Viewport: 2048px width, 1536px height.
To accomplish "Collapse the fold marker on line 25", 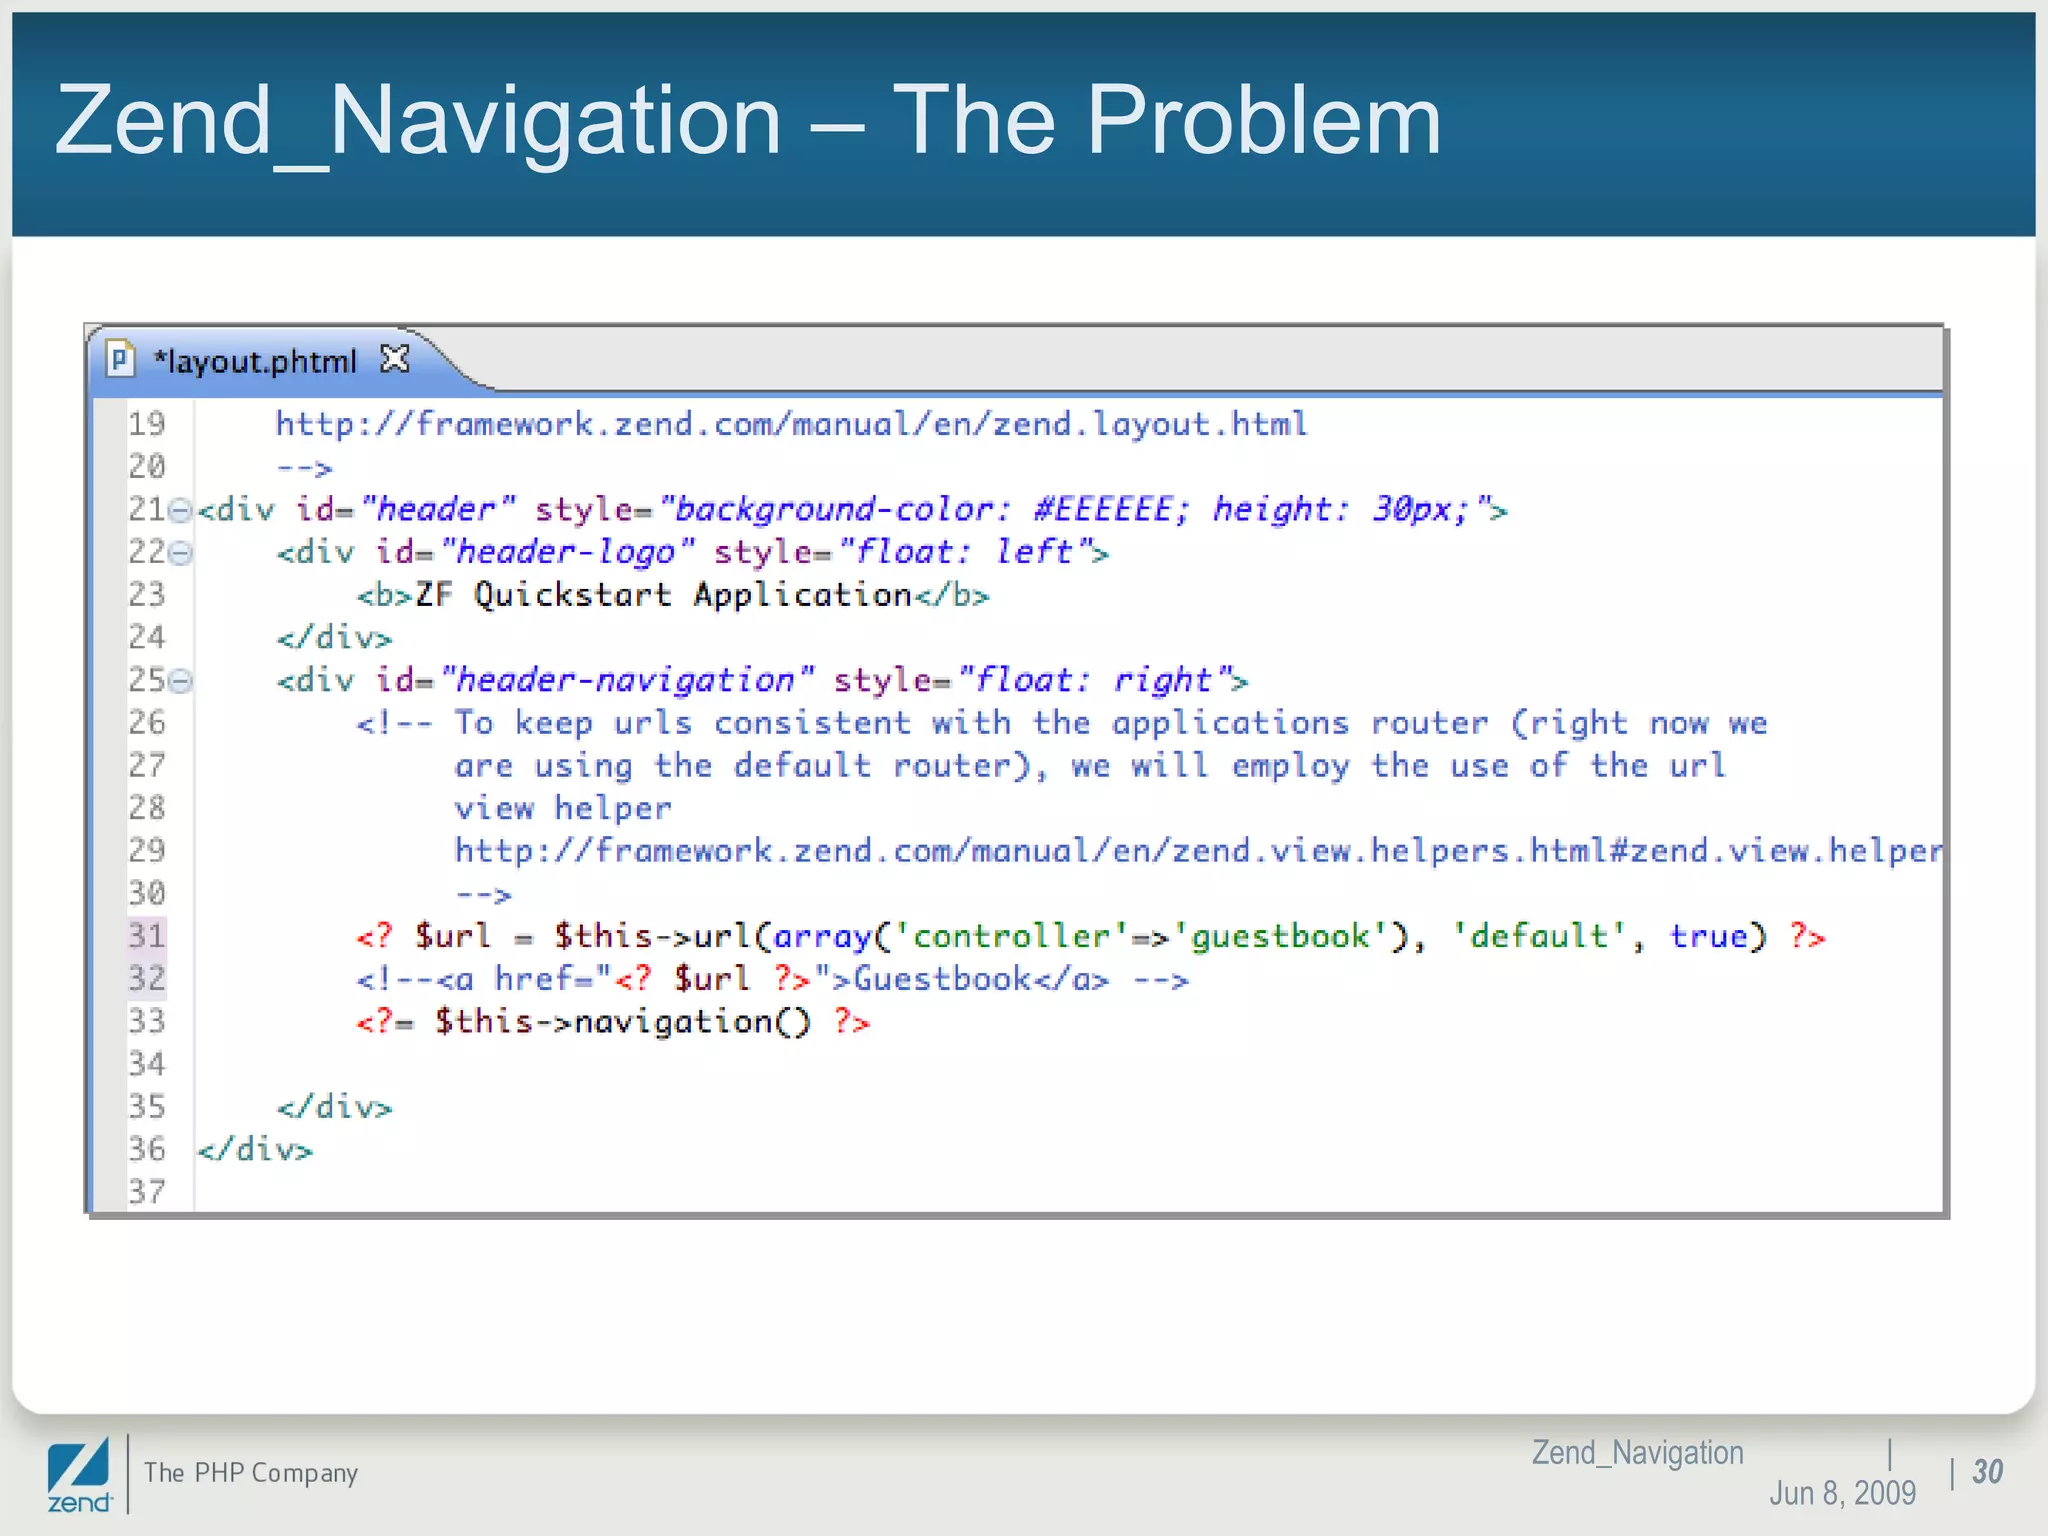I will (180, 681).
